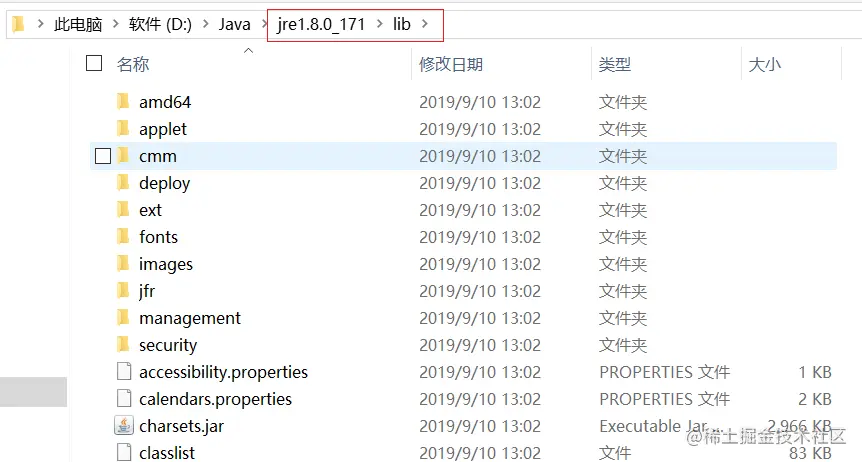
Task: Select the amd64 folder name
Action: [165, 102]
